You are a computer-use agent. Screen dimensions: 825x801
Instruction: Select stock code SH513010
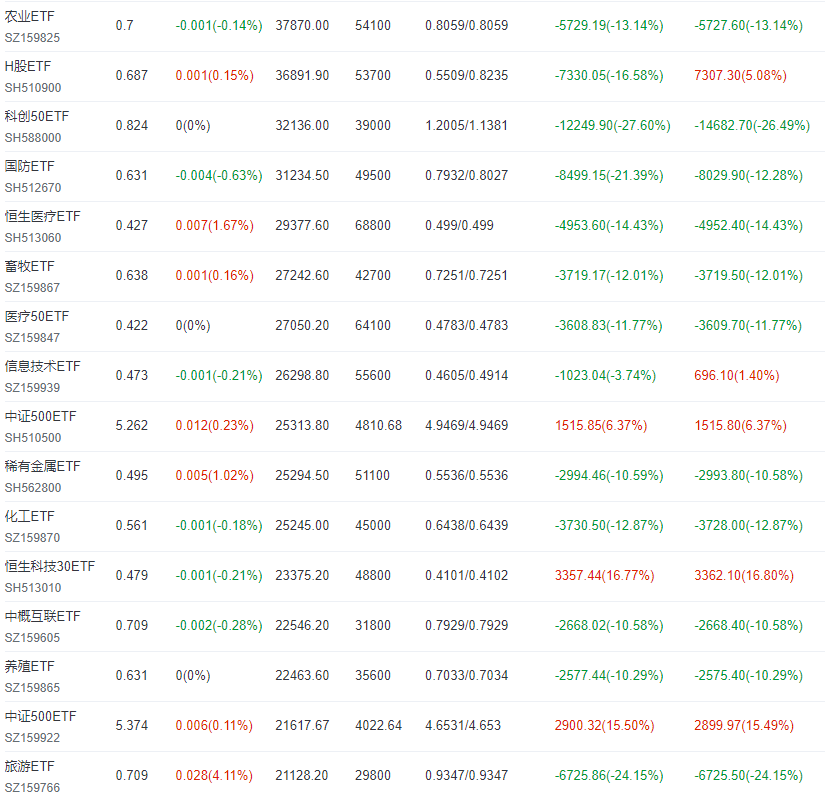(33, 588)
